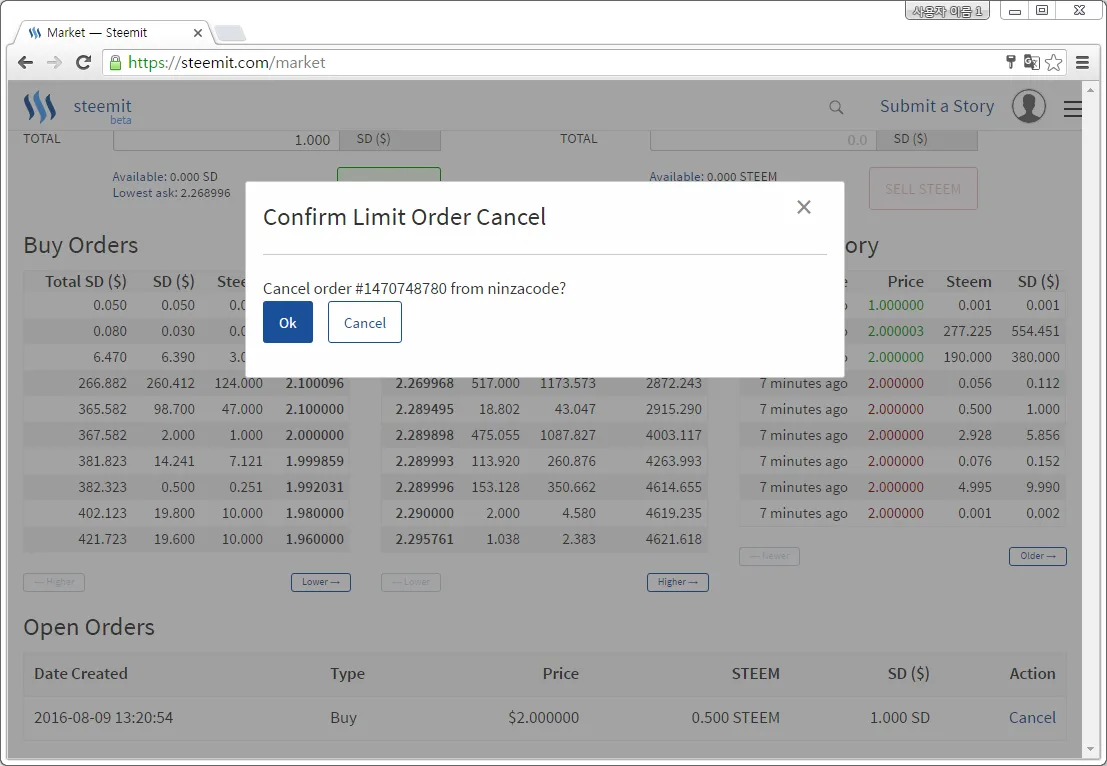Click trade history SD value 554.451
The image size is (1107, 766).
click(x=1035, y=331)
